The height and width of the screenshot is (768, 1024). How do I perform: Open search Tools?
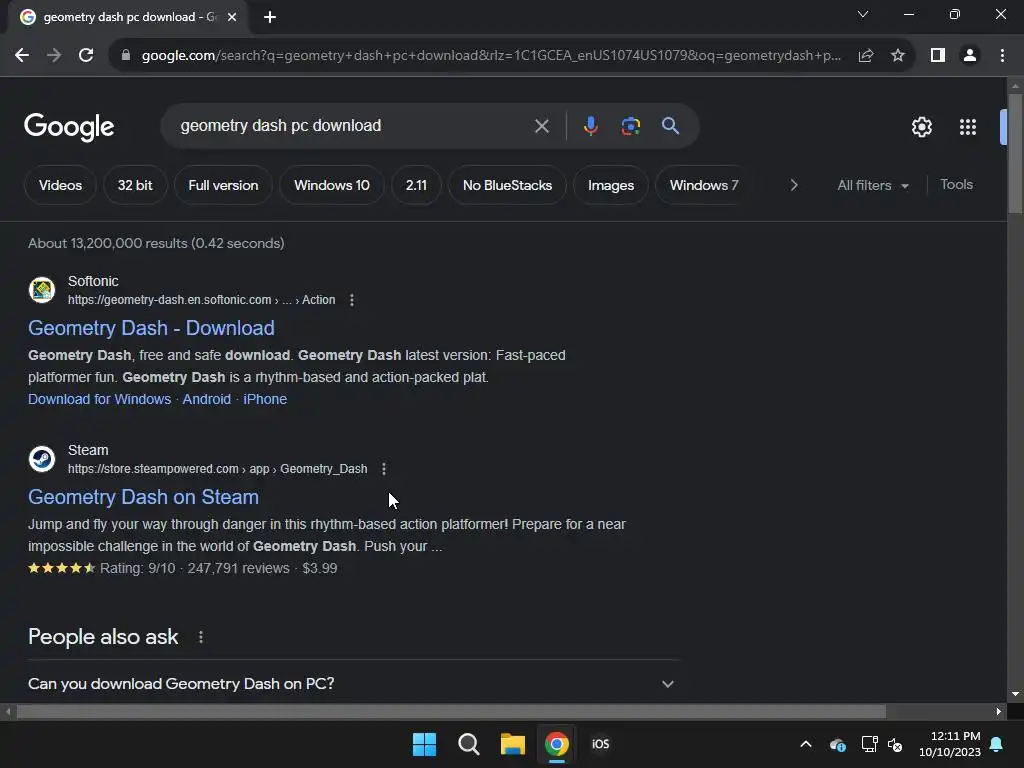(956, 185)
